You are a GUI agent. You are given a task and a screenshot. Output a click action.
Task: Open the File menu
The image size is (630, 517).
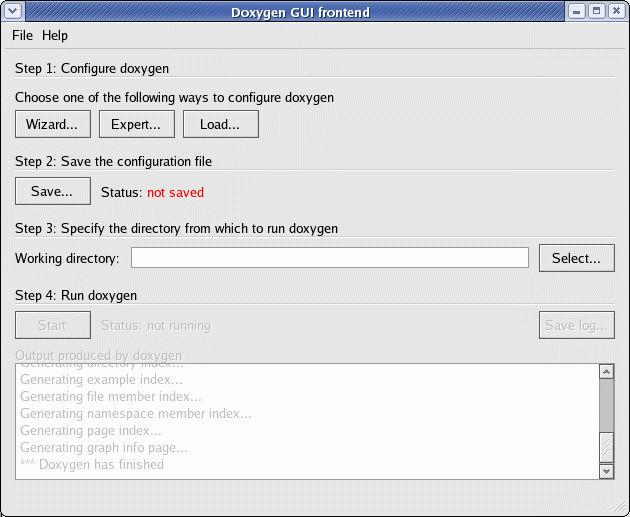click(22, 35)
